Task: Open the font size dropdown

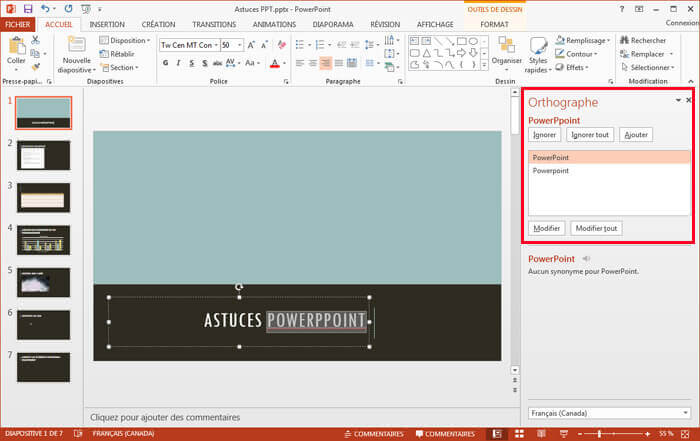Action: 240,45
